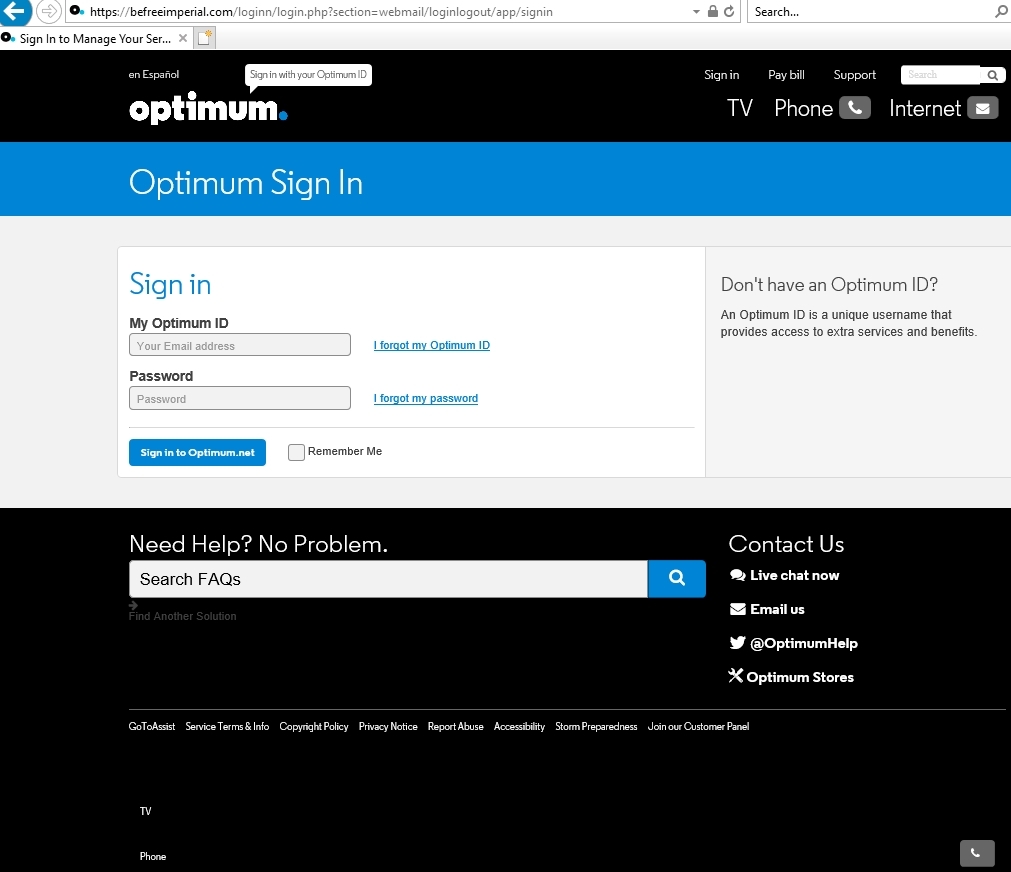The width and height of the screenshot is (1011, 872).
Task: Select the Sign In to Manage Your Services tab
Action: pyautogui.click(x=95, y=37)
